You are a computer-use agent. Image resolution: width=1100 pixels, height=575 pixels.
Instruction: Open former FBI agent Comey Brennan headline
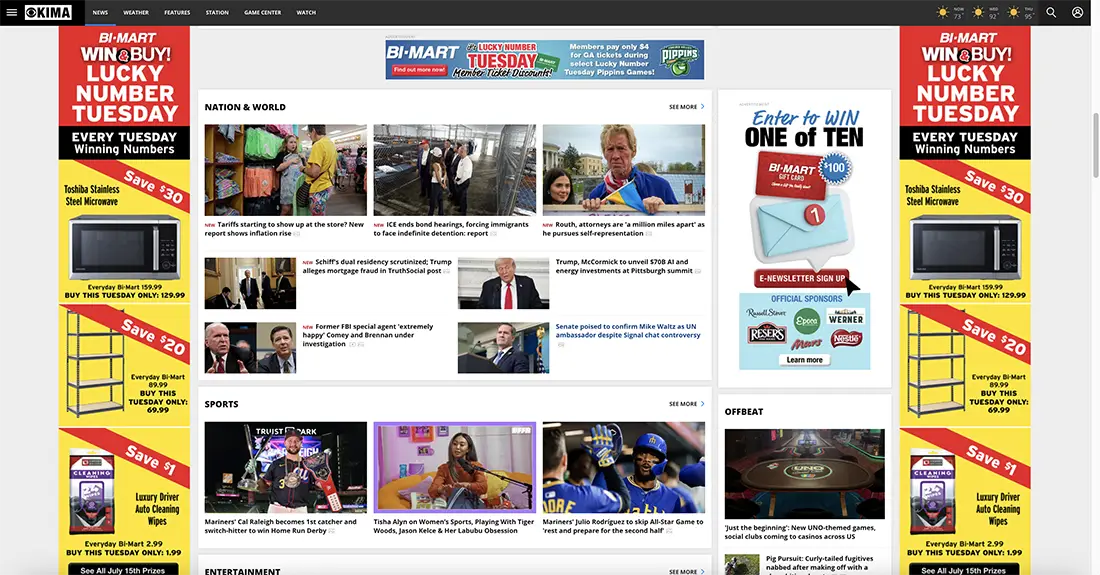[x=369, y=335]
